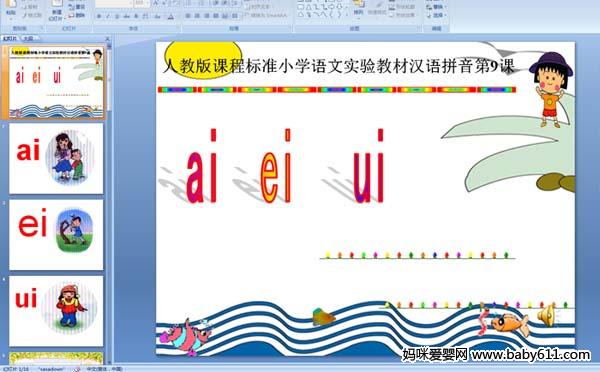Toggle justify text alignment
The image size is (600, 372).
point(216,16)
